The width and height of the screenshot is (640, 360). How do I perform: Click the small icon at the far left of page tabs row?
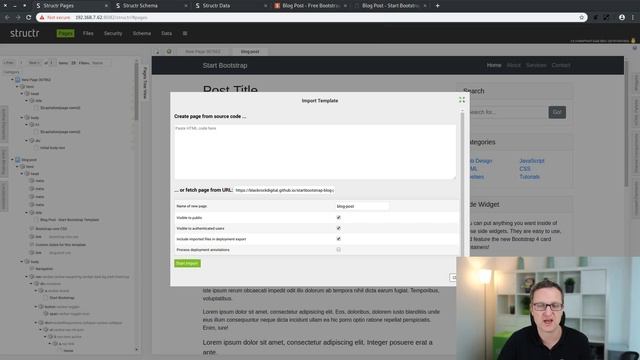tap(157, 51)
